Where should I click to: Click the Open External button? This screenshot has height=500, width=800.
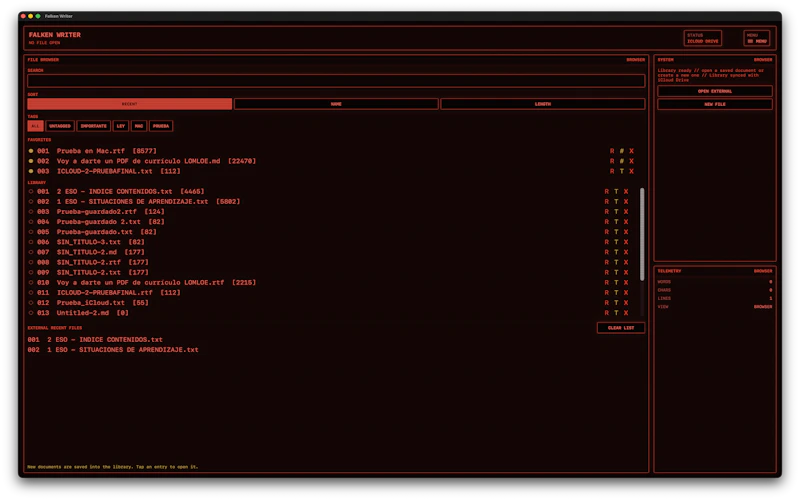coord(715,91)
